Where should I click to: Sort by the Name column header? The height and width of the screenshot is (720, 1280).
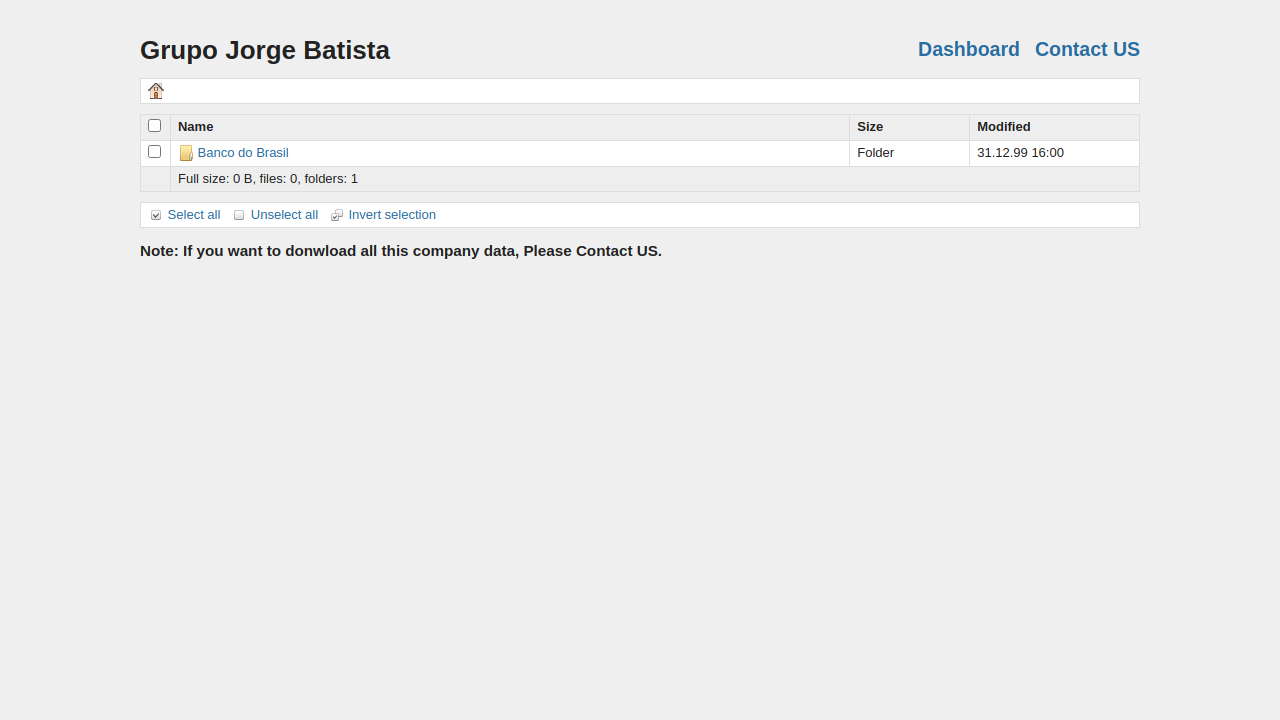tap(196, 127)
